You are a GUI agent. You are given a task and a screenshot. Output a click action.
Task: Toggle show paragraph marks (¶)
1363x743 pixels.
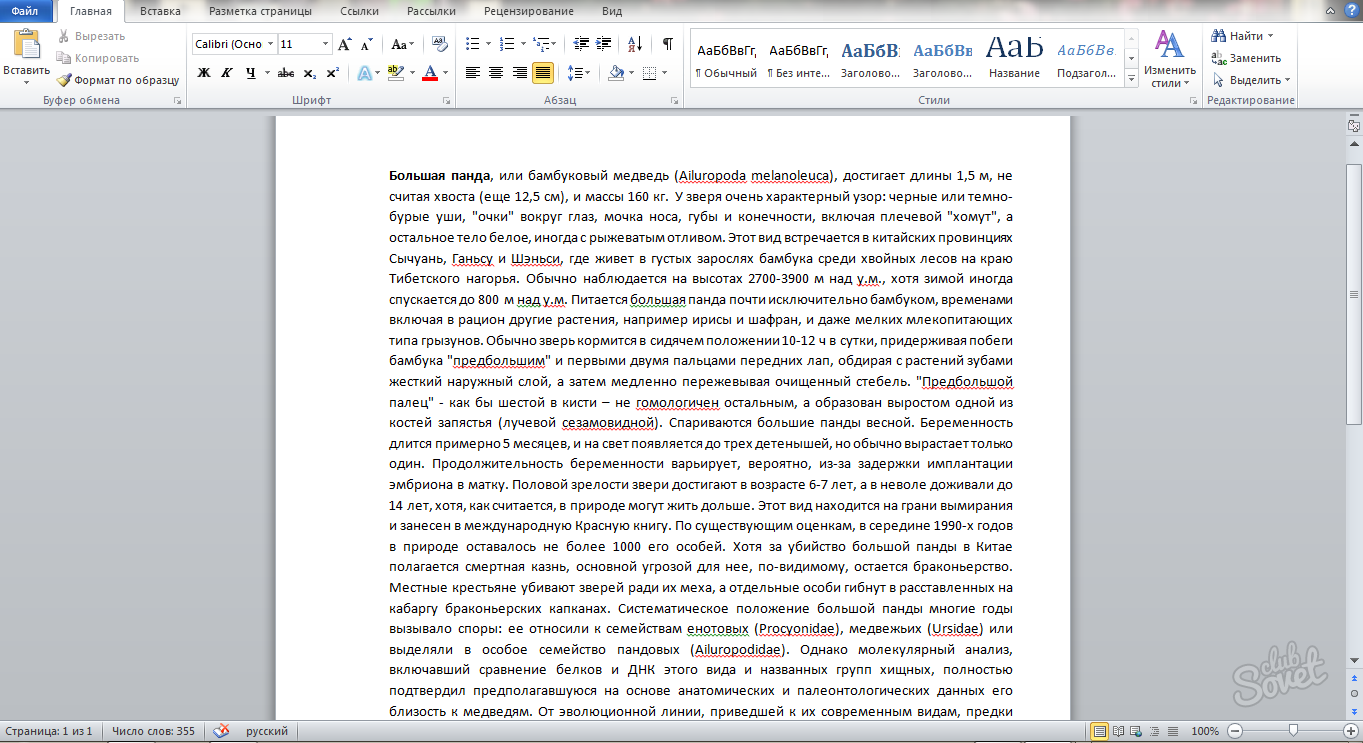[667, 44]
